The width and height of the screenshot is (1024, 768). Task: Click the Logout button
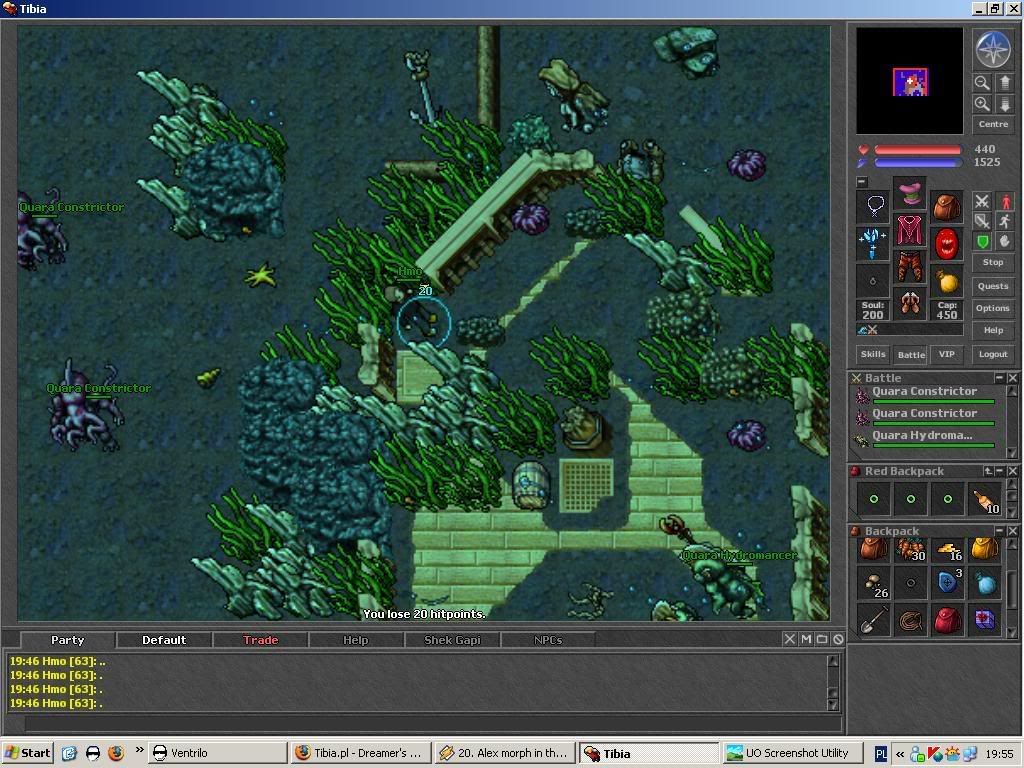(x=993, y=354)
